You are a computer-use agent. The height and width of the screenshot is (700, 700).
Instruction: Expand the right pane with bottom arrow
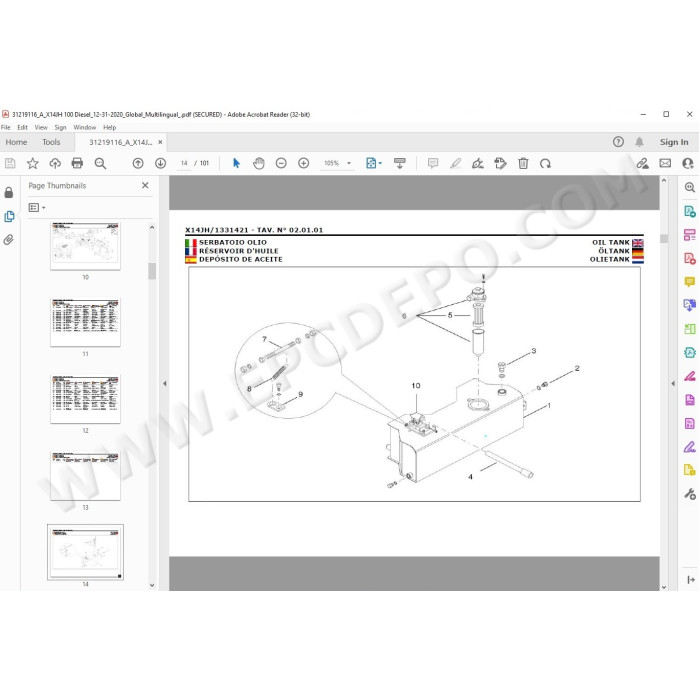click(691, 579)
